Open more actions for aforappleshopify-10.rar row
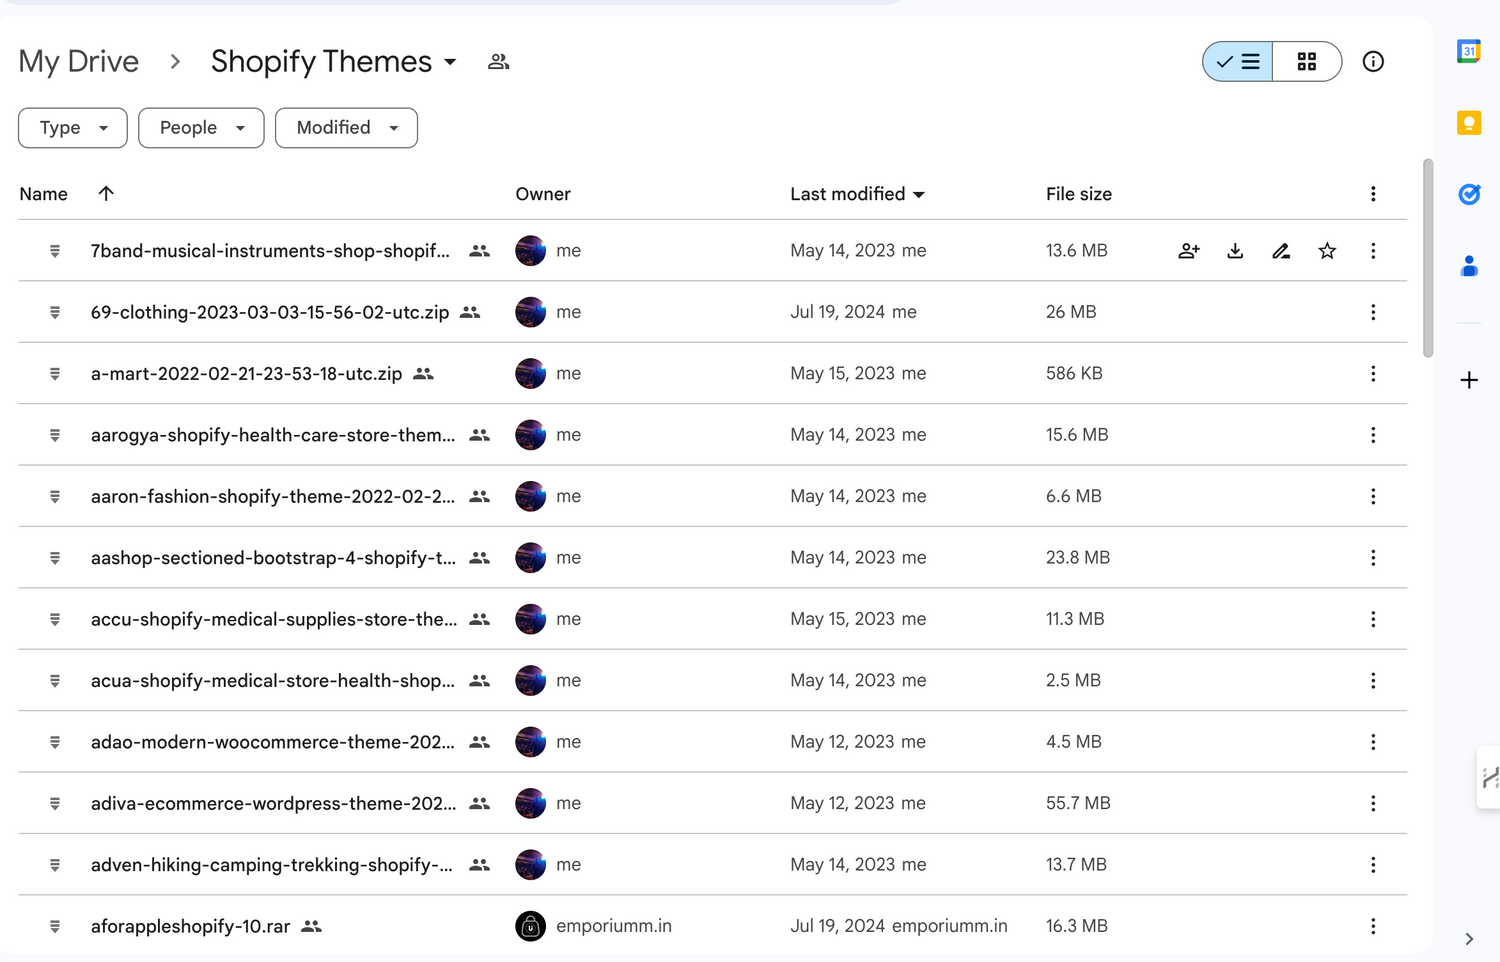This screenshot has height=962, width=1500. [1373, 926]
